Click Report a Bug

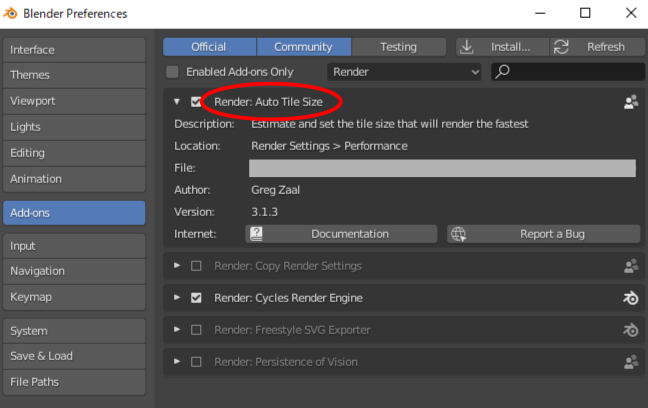(543, 234)
